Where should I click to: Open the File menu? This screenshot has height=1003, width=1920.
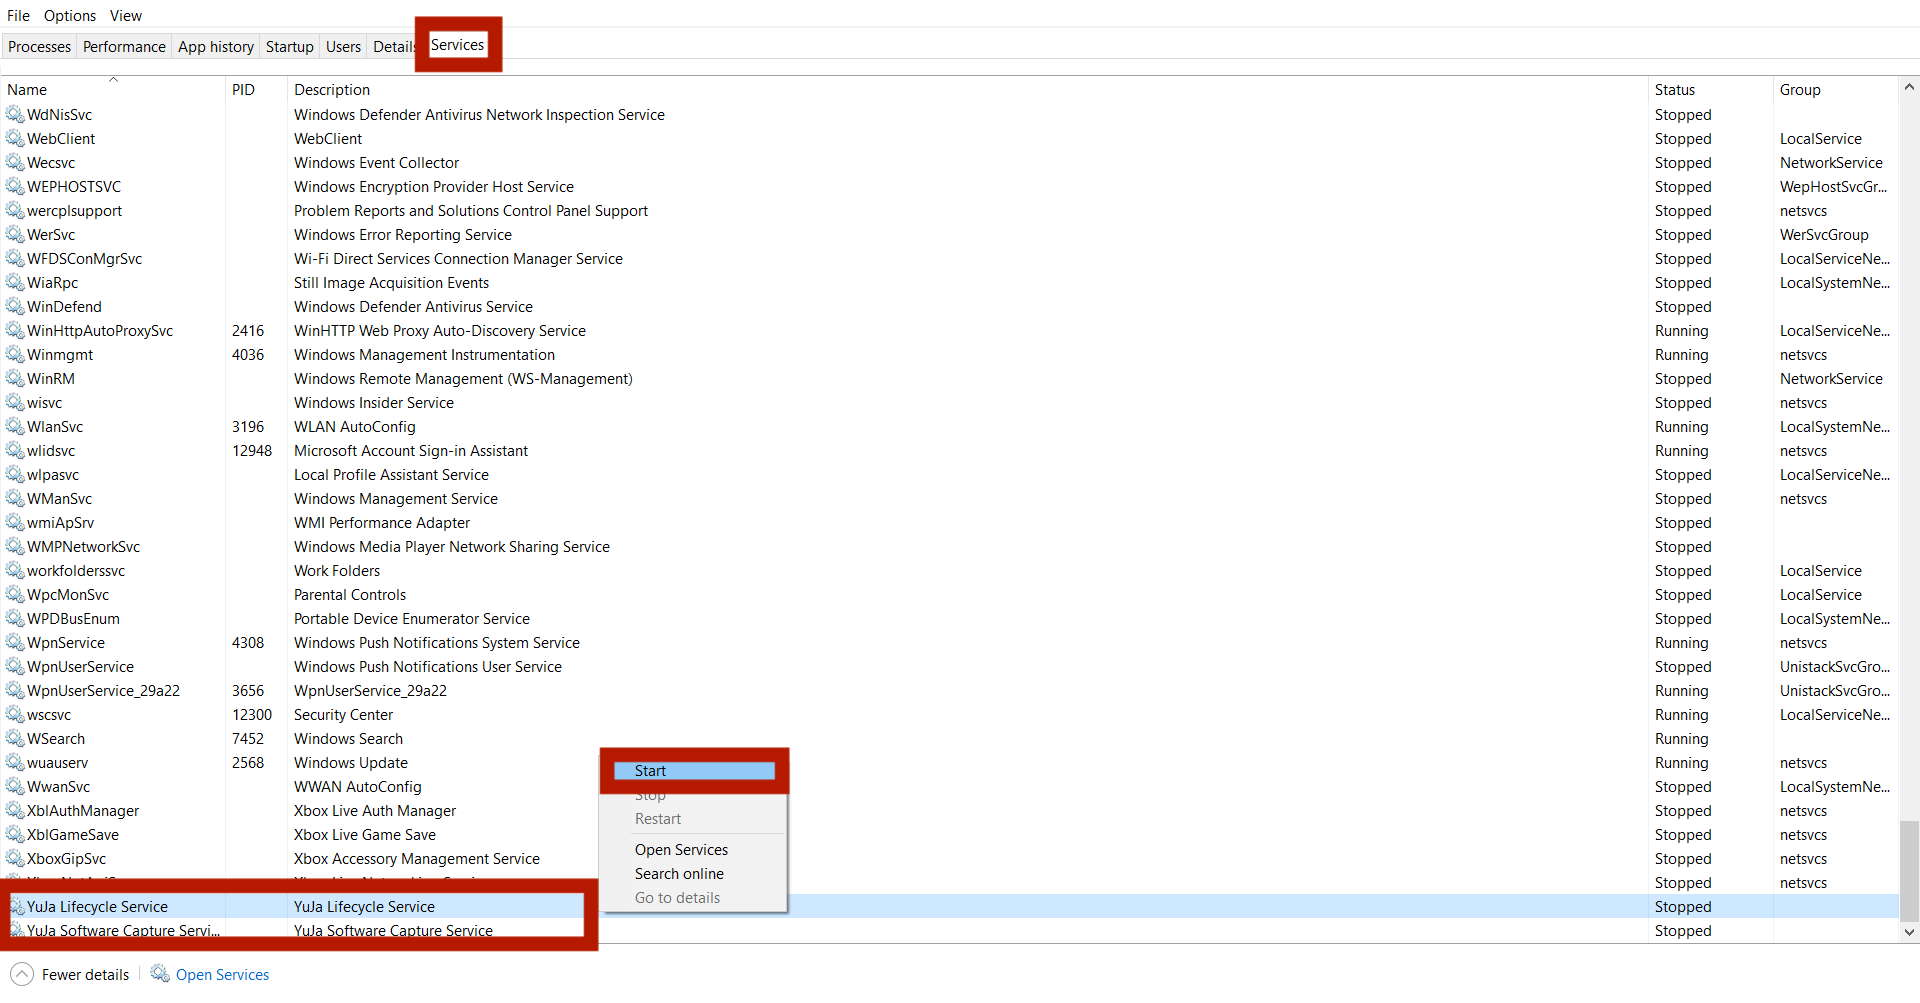point(18,16)
